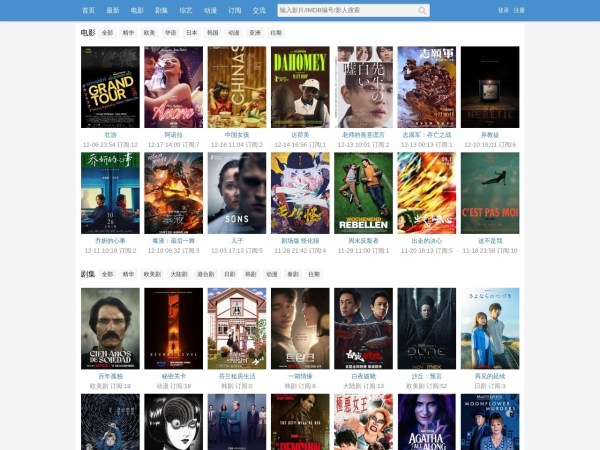
Task: Filter movies by 华语 tag
Action: click(x=170, y=33)
